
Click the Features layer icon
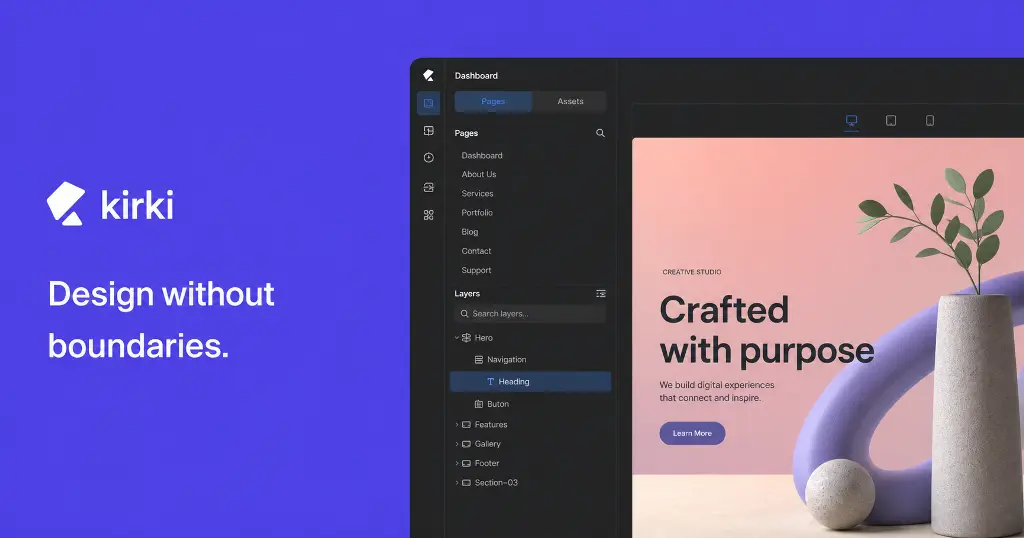click(x=466, y=424)
